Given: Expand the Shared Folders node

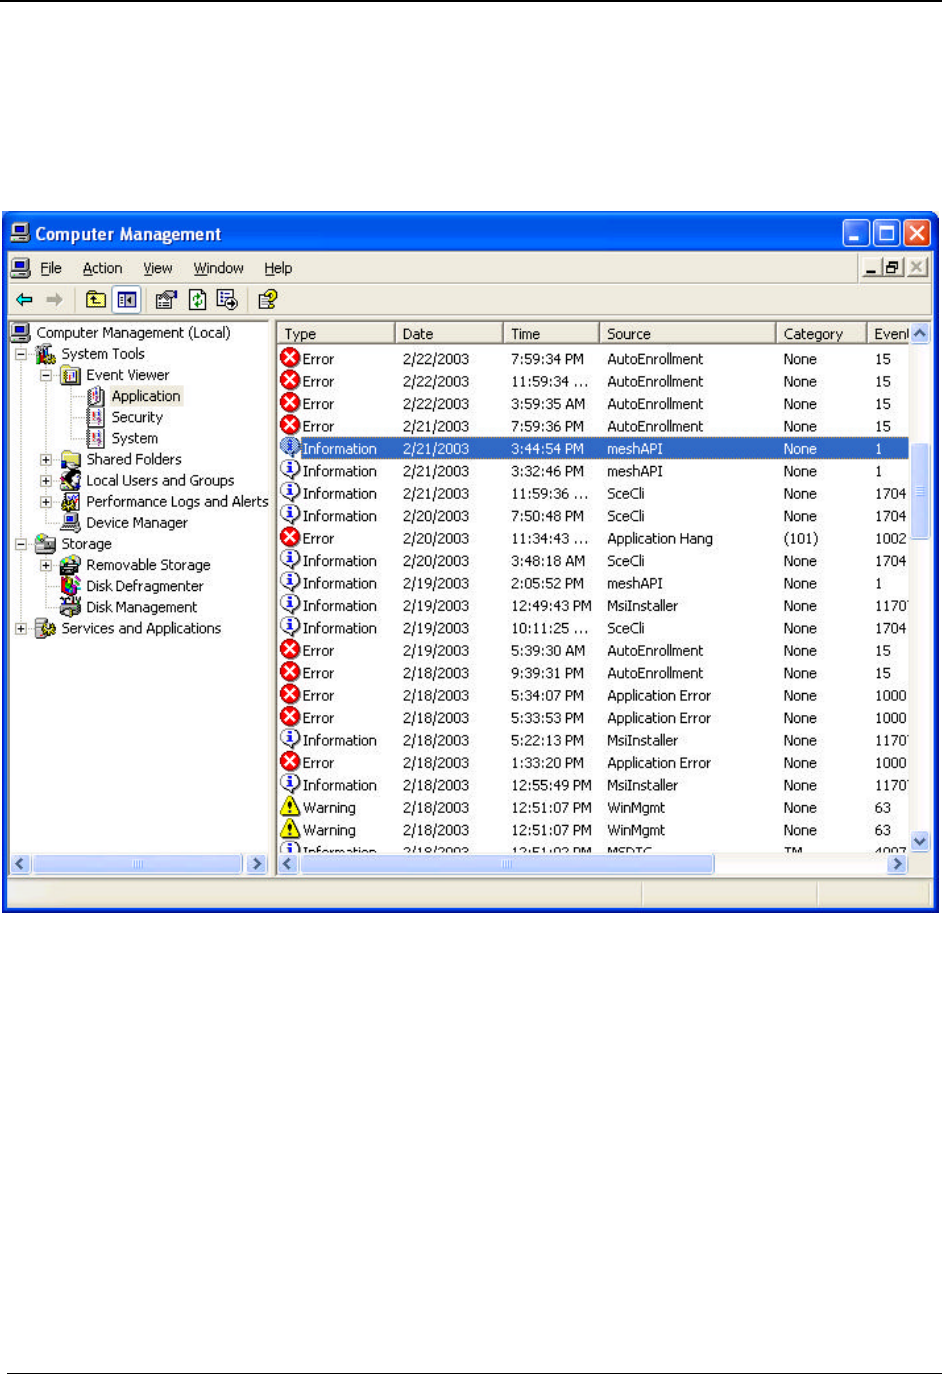Looking at the screenshot, I should click(x=46, y=459).
